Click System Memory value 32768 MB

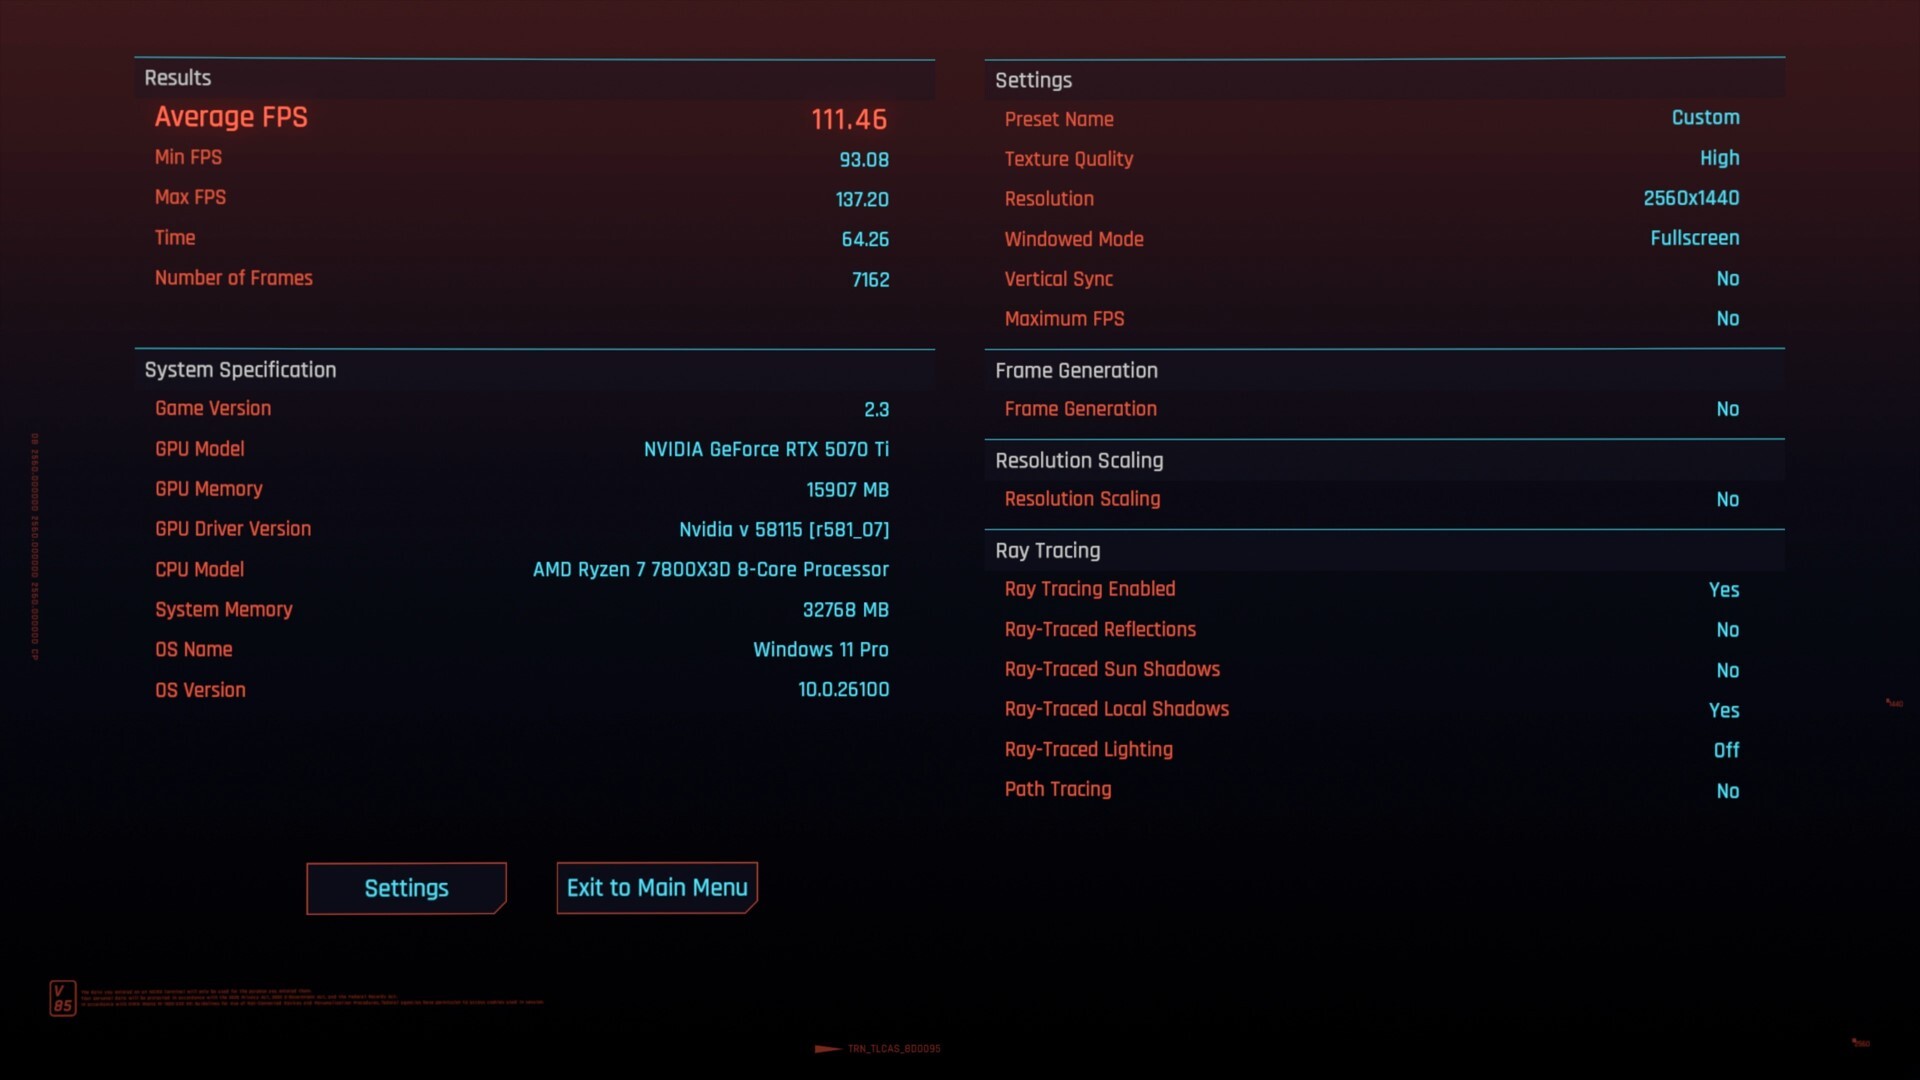(845, 610)
